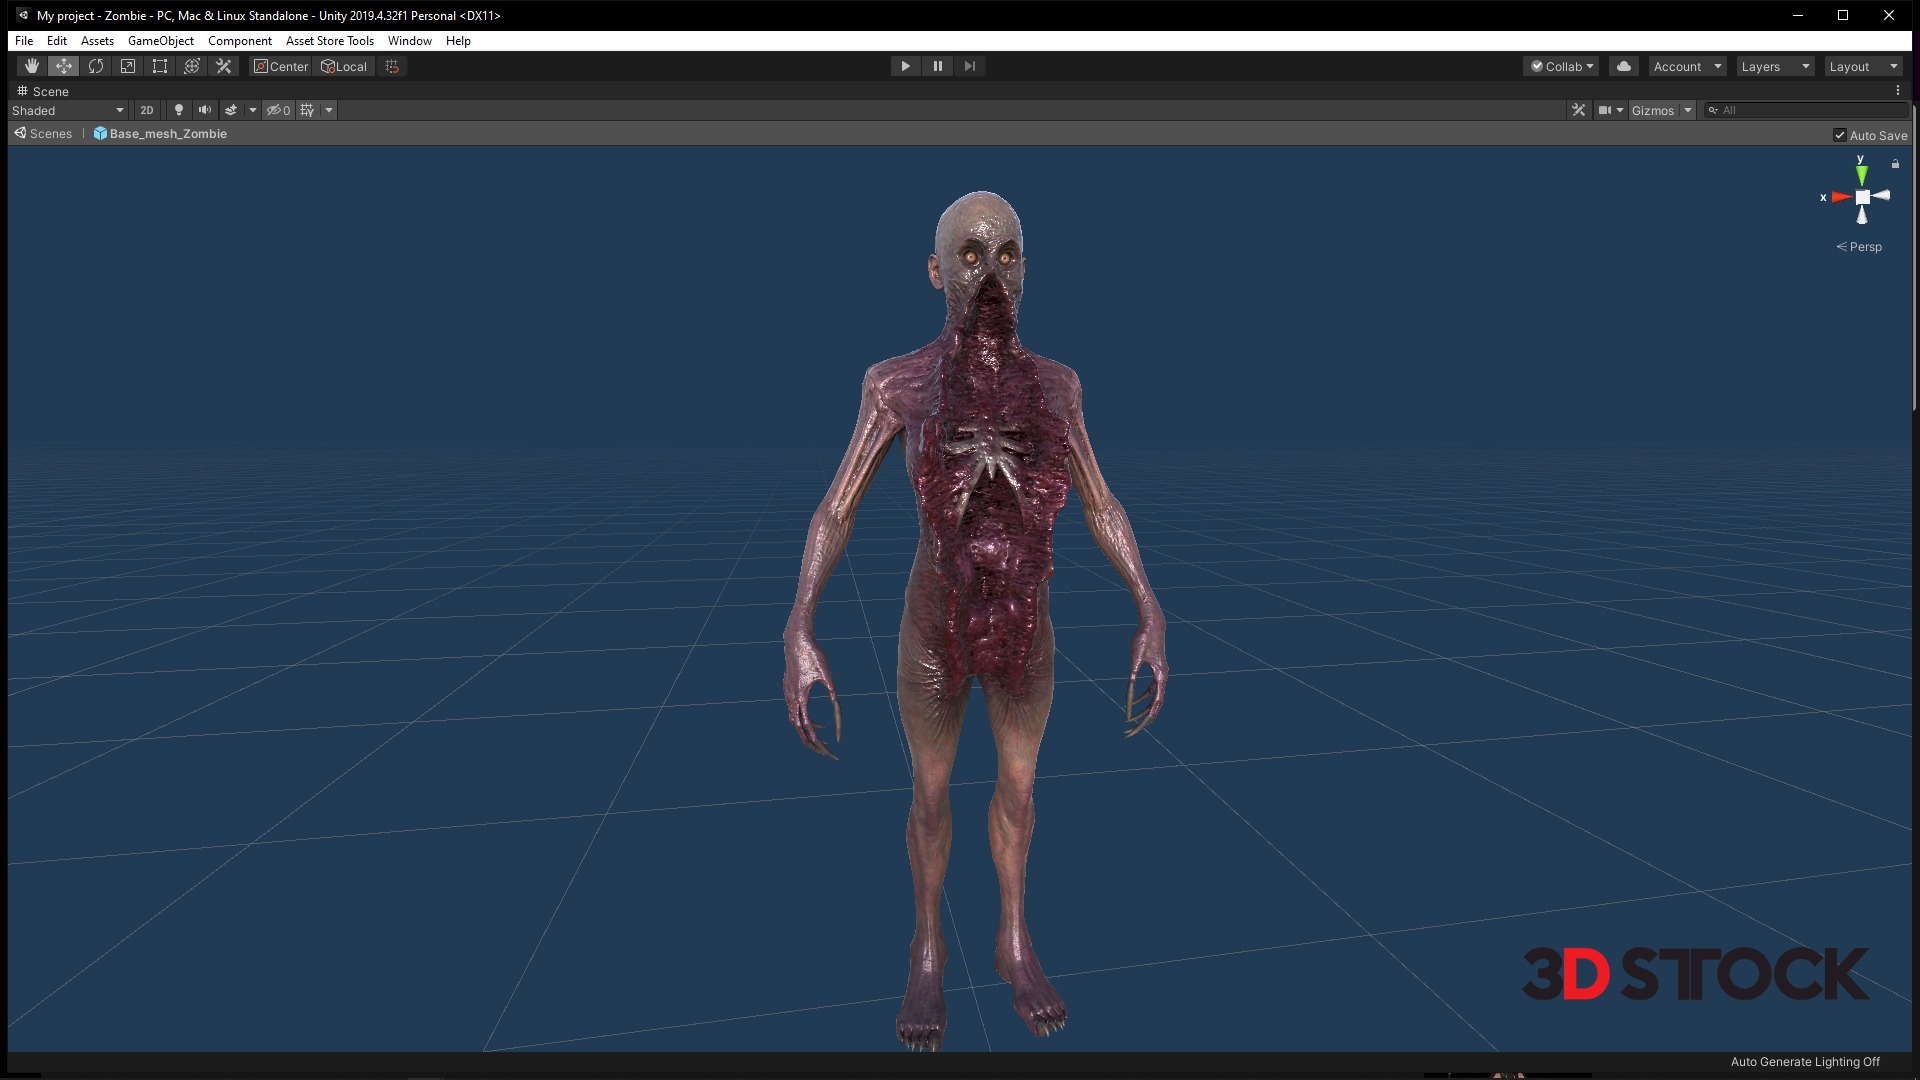Click the grid snapping magnet icon
Viewport: 1920px width, 1080px height.
point(392,66)
